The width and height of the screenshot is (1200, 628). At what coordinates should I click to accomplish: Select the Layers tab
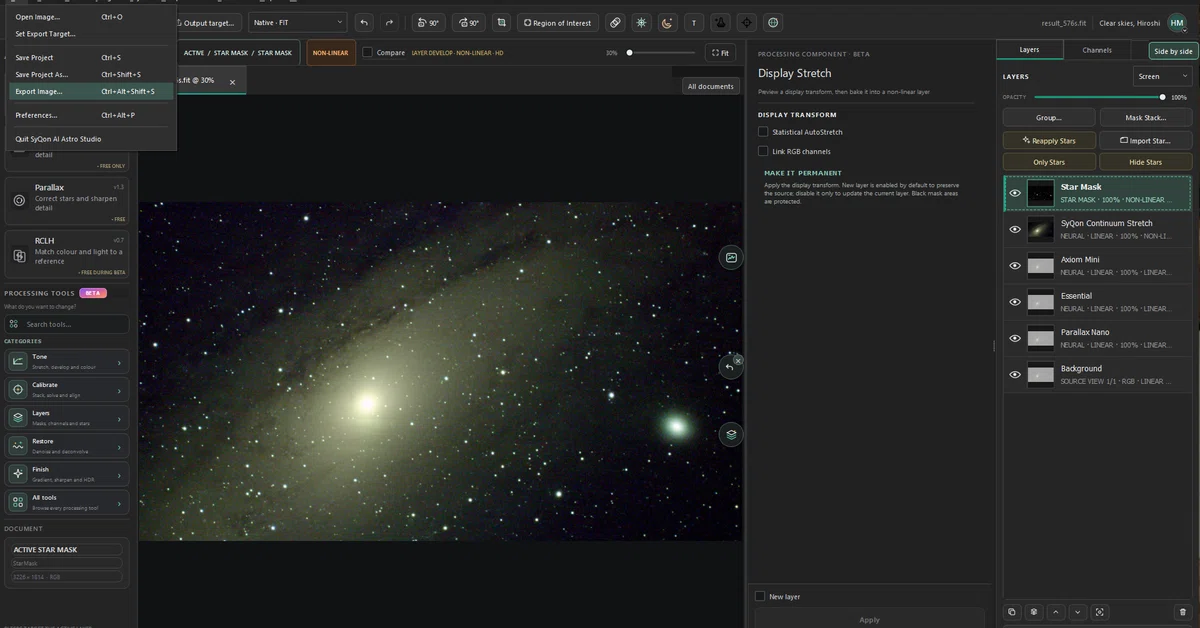pyautogui.click(x=1029, y=50)
